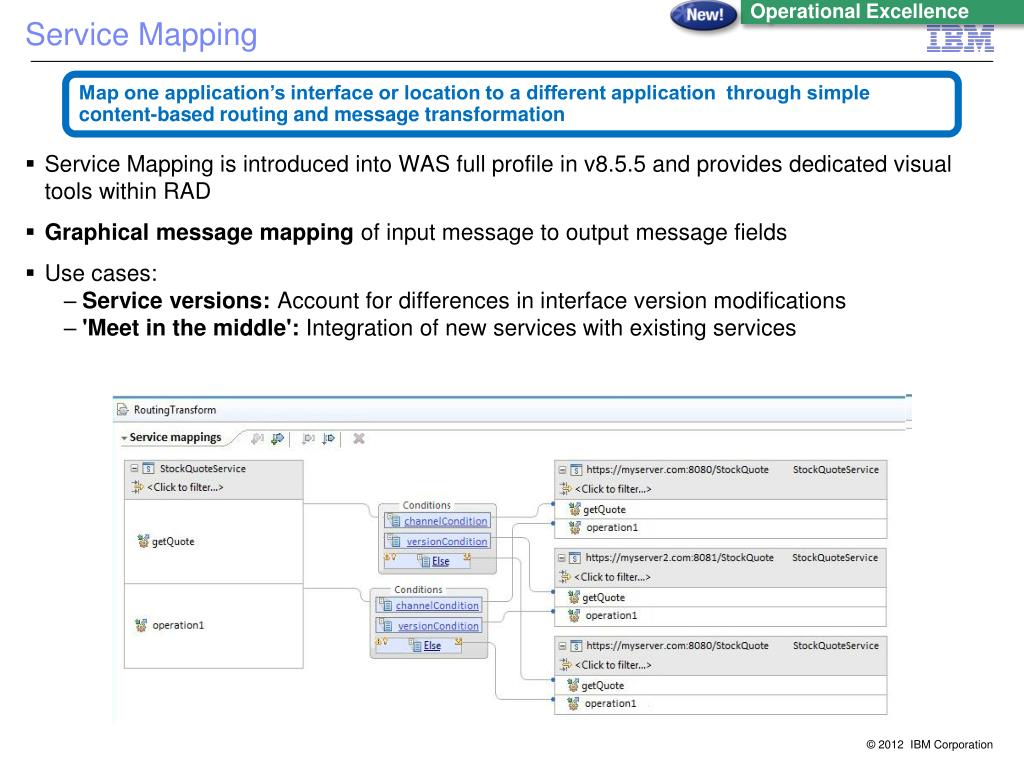
Task: Select operation1 in source StockQuoteService box
Action: tap(178, 625)
